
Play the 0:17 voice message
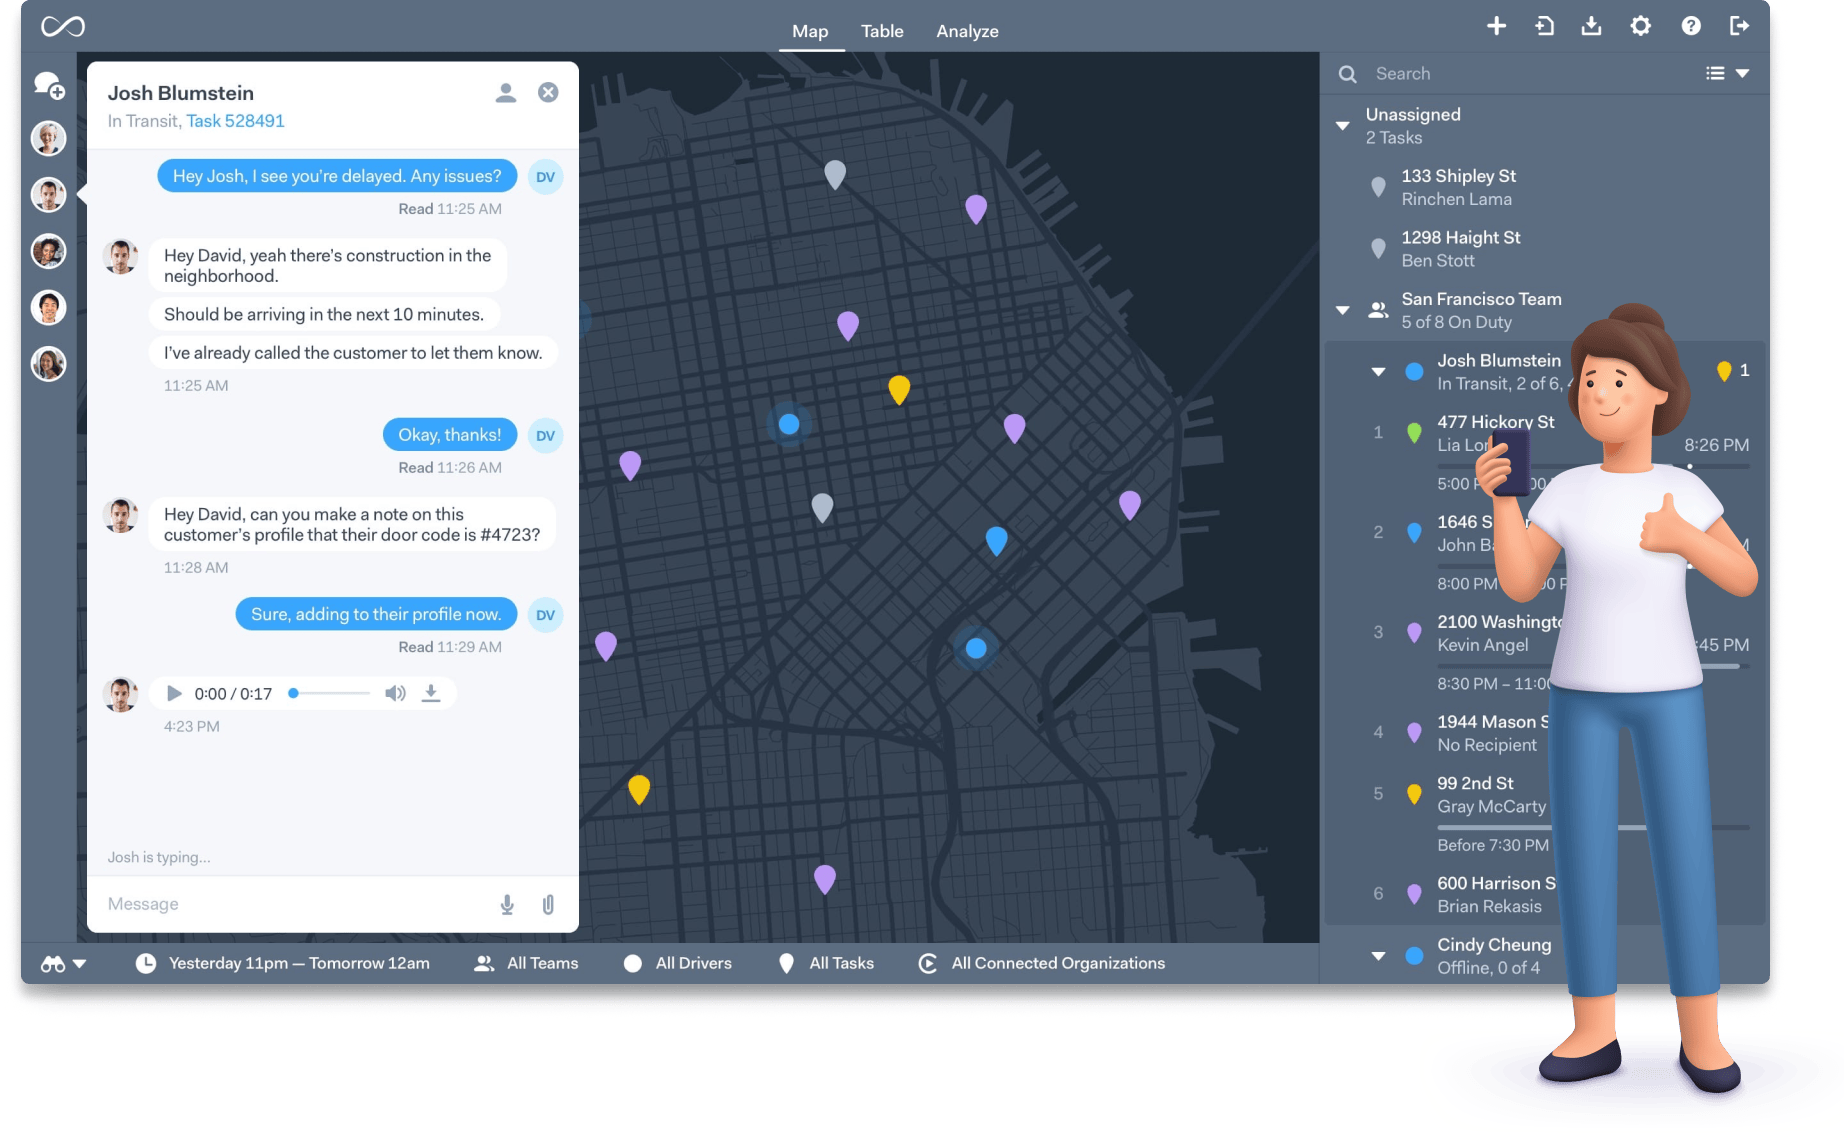(174, 692)
